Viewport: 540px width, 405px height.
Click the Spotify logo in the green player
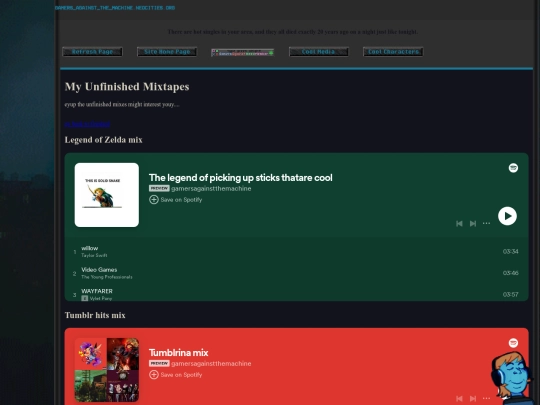pos(513,168)
